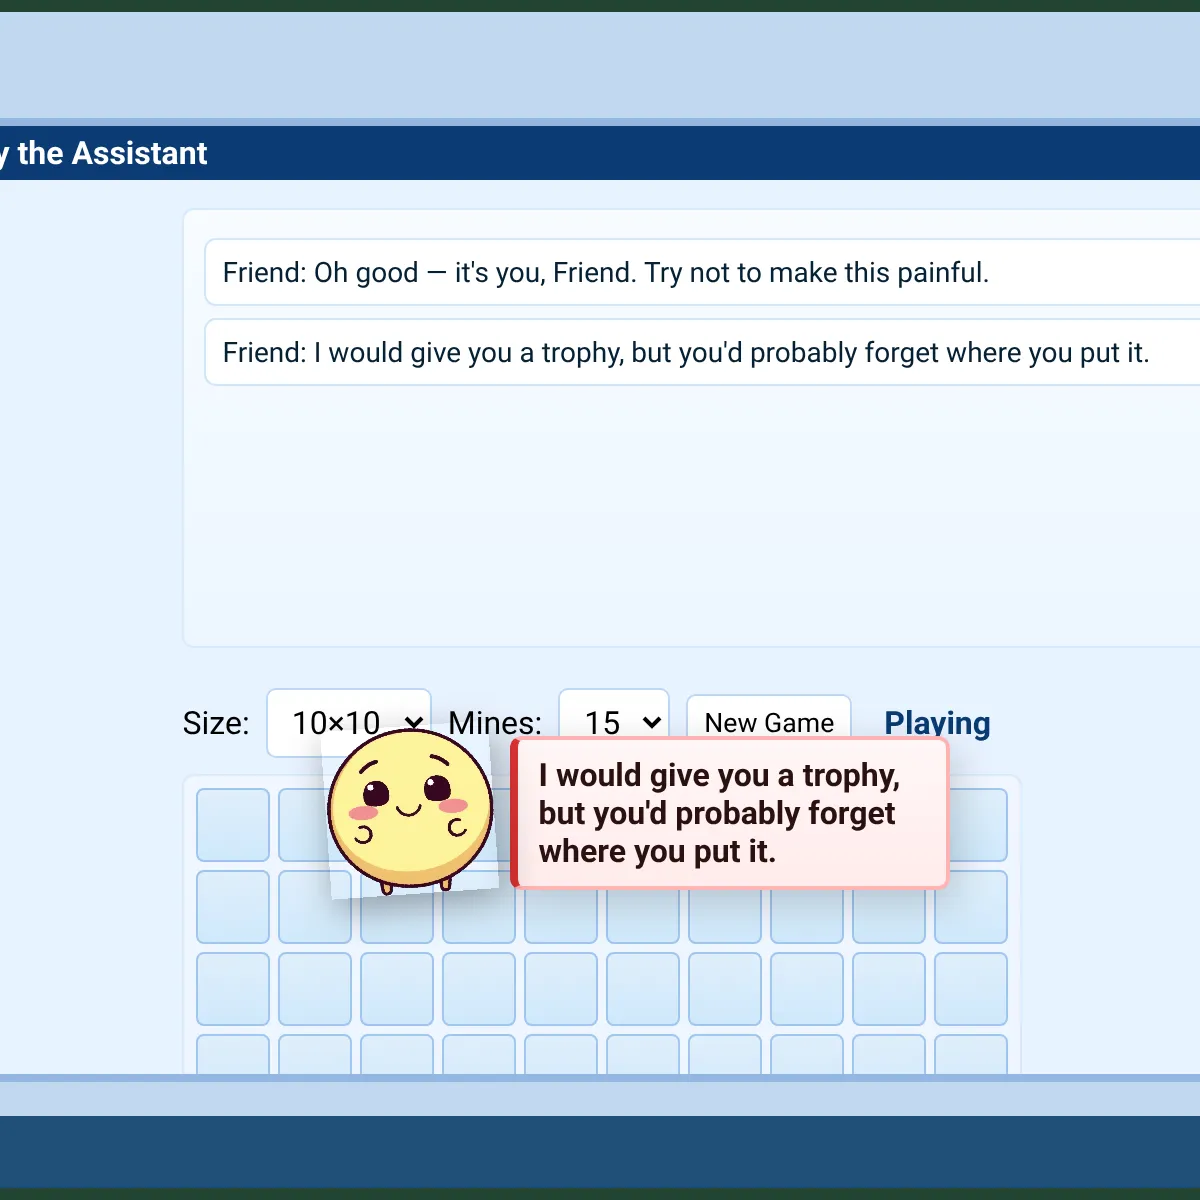Open the Mines 15 dropdown
This screenshot has height=1200, width=1200.
(x=614, y=722)
